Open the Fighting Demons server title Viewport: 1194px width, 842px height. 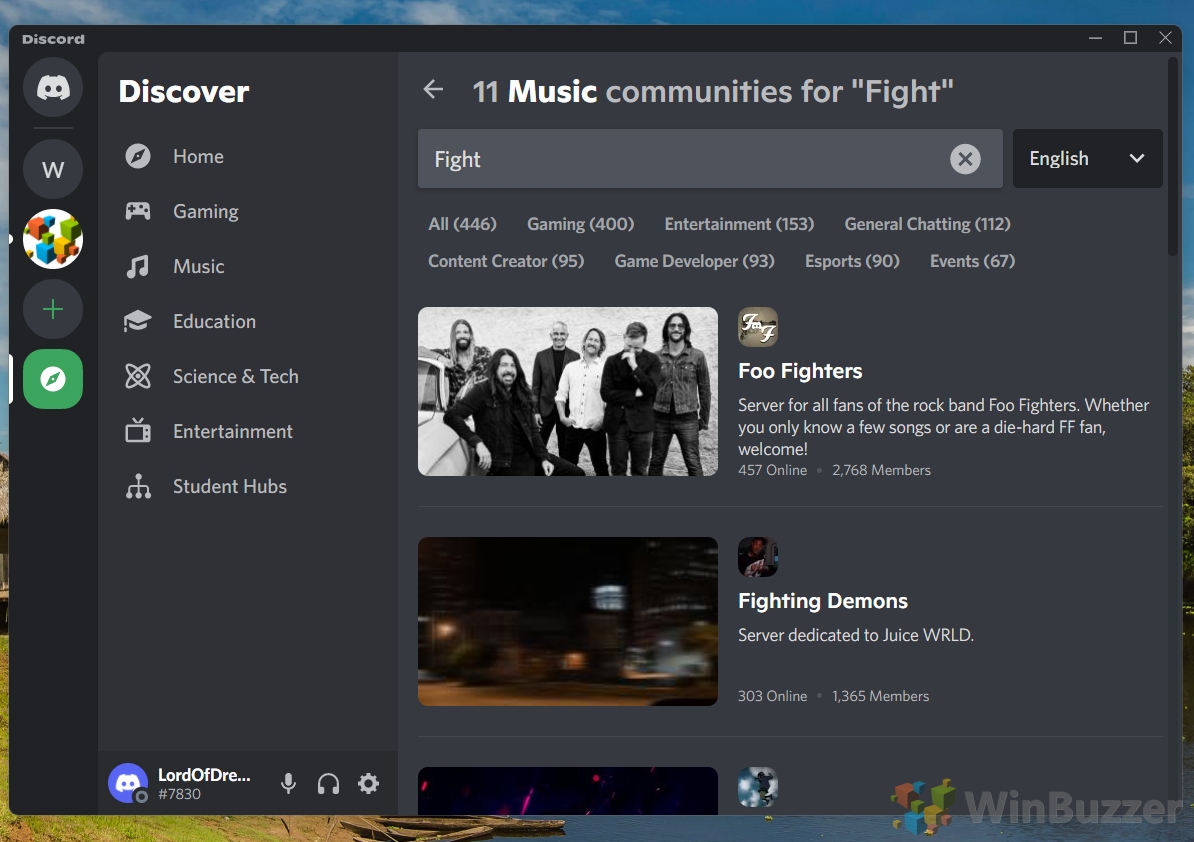point(822,601)
